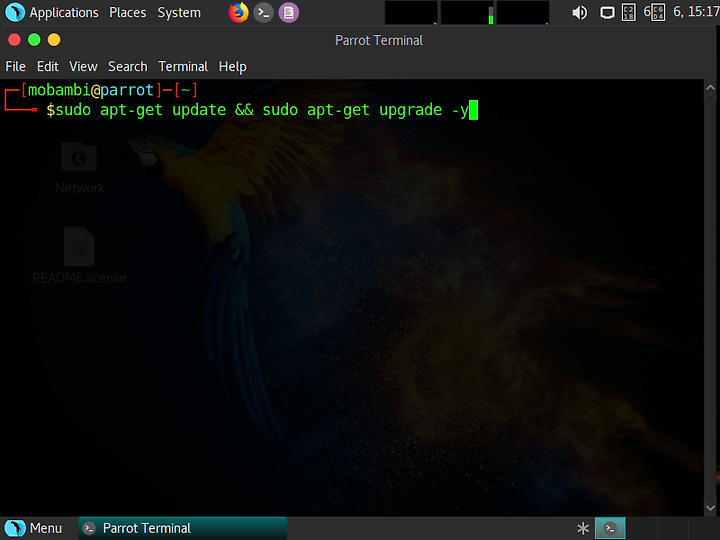Click the display/screen tray icon
Viewport: 720px width, 540px height.
(607, 12)
